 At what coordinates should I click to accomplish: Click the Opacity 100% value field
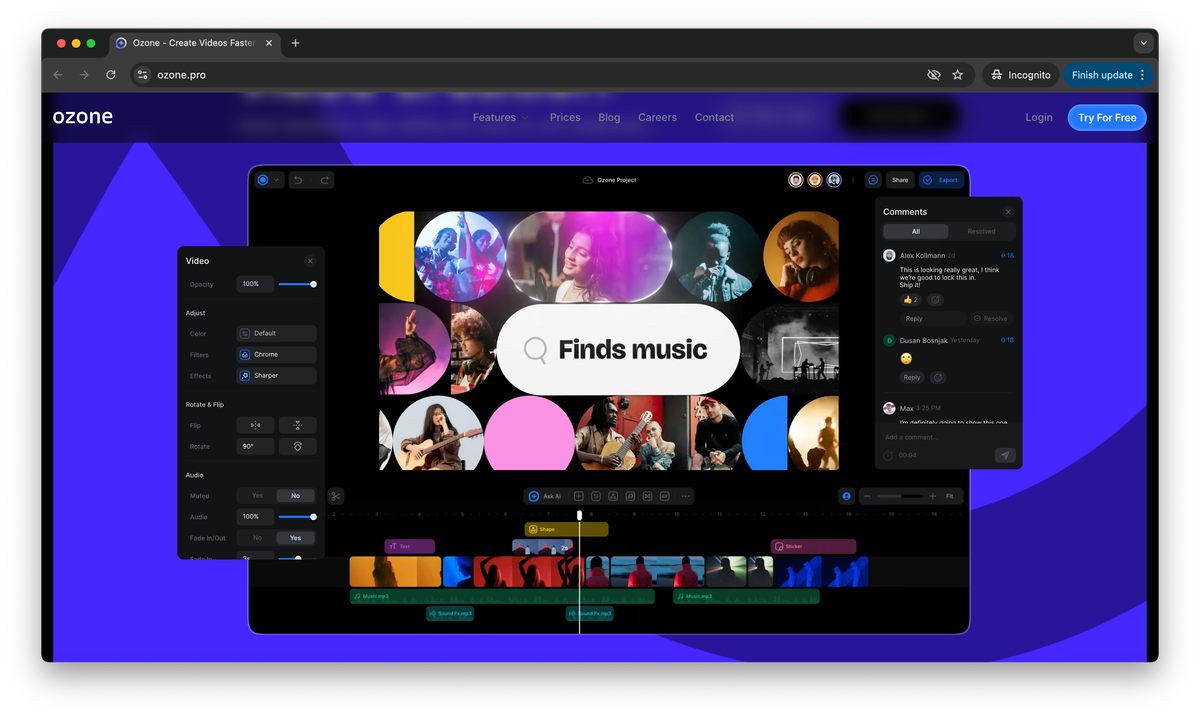pos(255,284)
